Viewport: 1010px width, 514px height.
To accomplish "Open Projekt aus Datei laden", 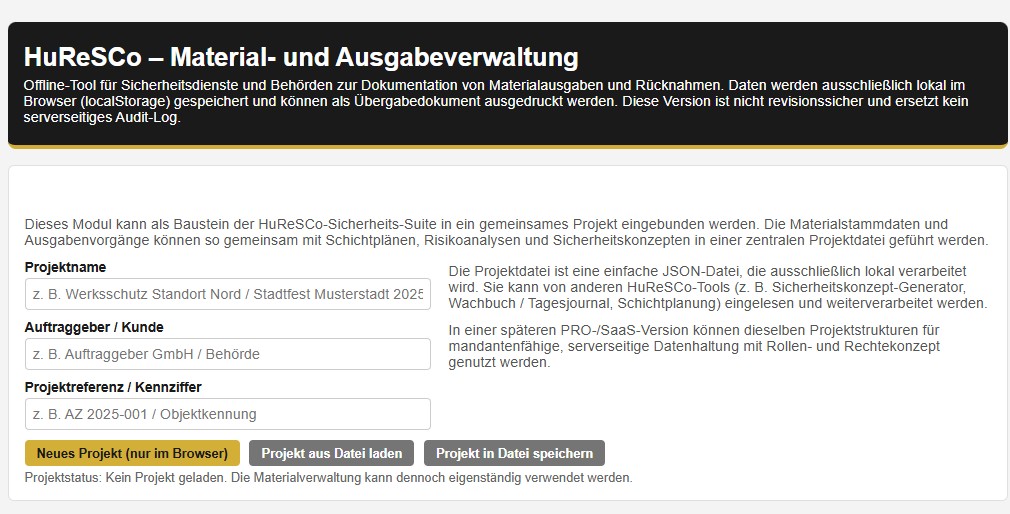I will pos(332,453).
